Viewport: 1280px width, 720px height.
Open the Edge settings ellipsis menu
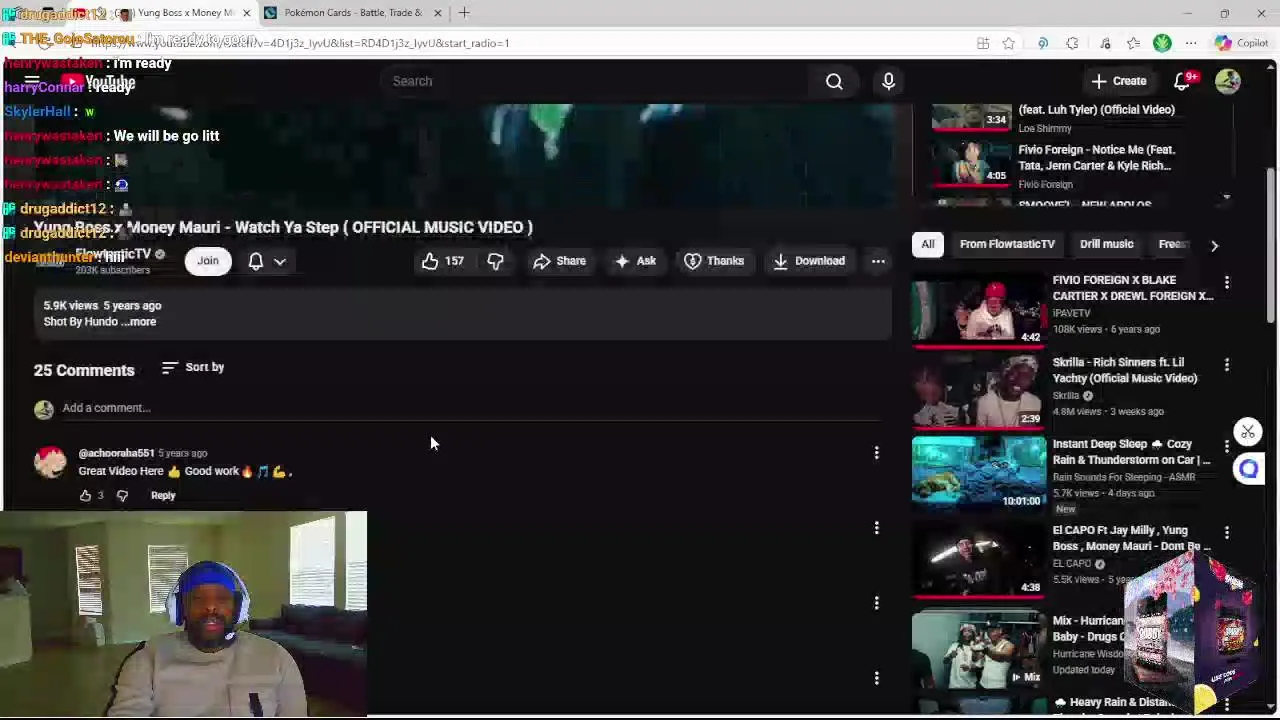[1191, 43]
